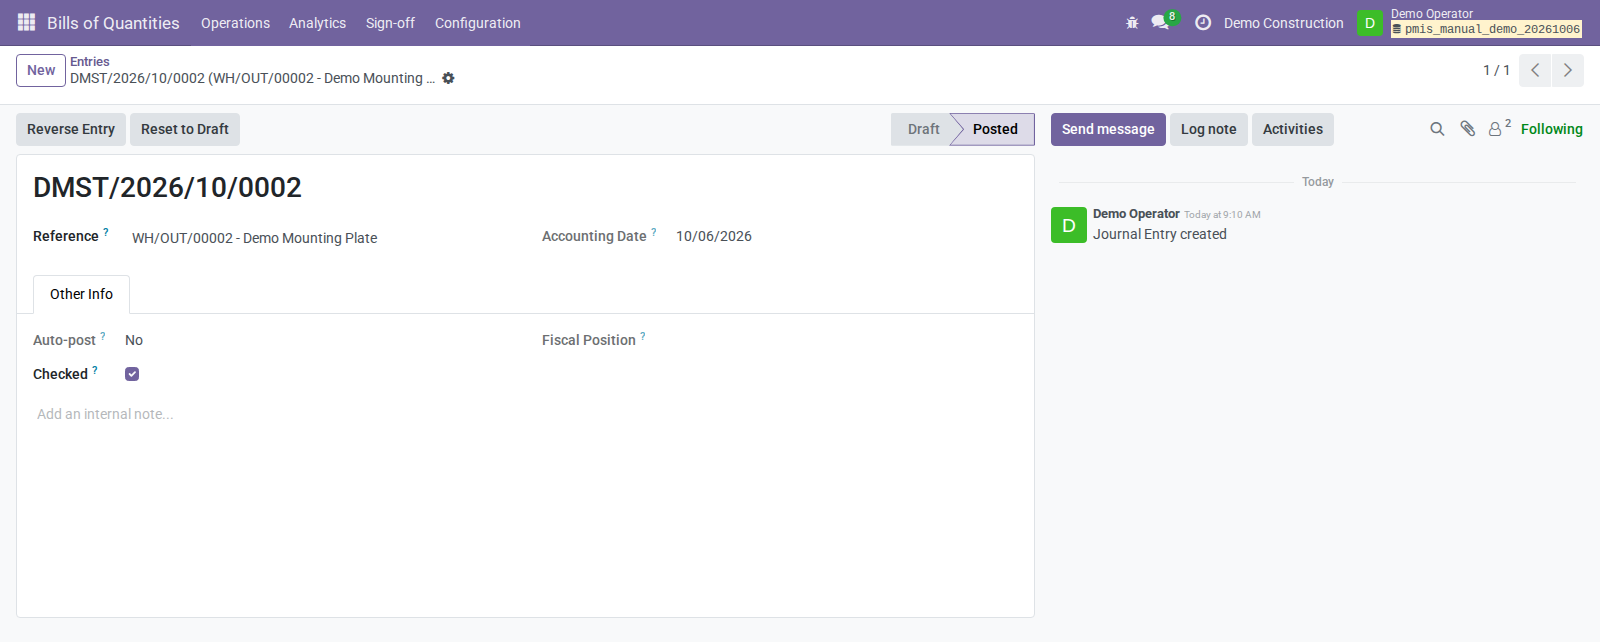This screenshot has height=642, width=1600.
Task: Click the Reverse Entry button
Action: (71, 129)
